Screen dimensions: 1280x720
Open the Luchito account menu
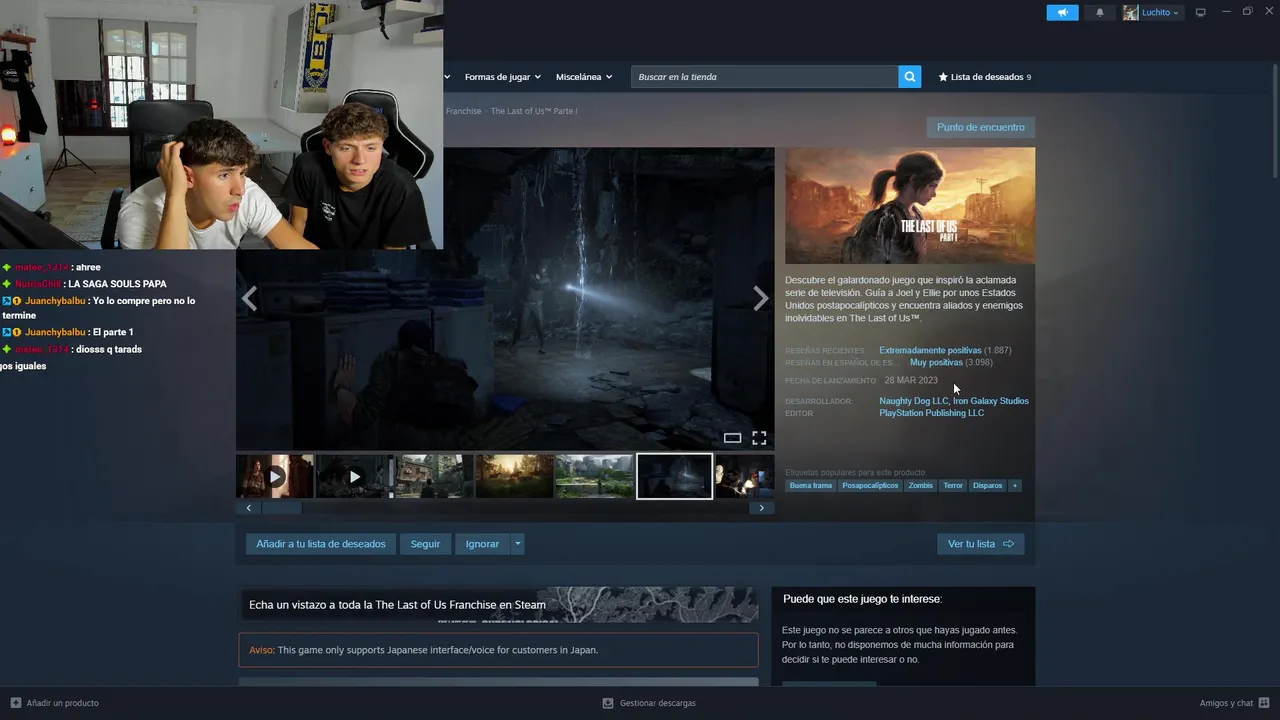point(1152,12)
